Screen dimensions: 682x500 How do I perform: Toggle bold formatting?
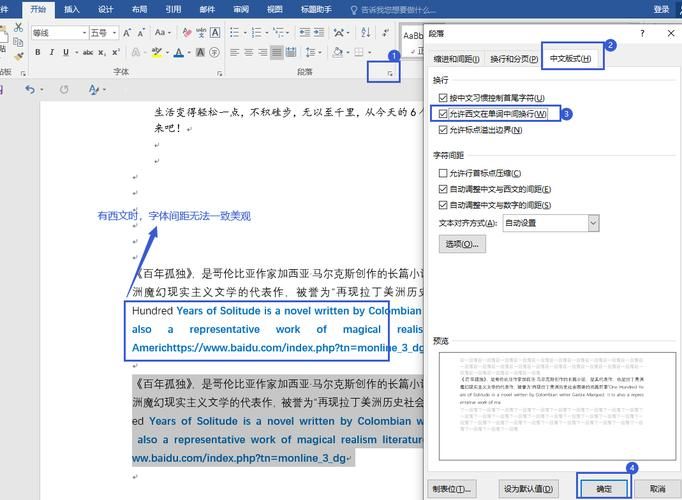[x=38, y=52]
